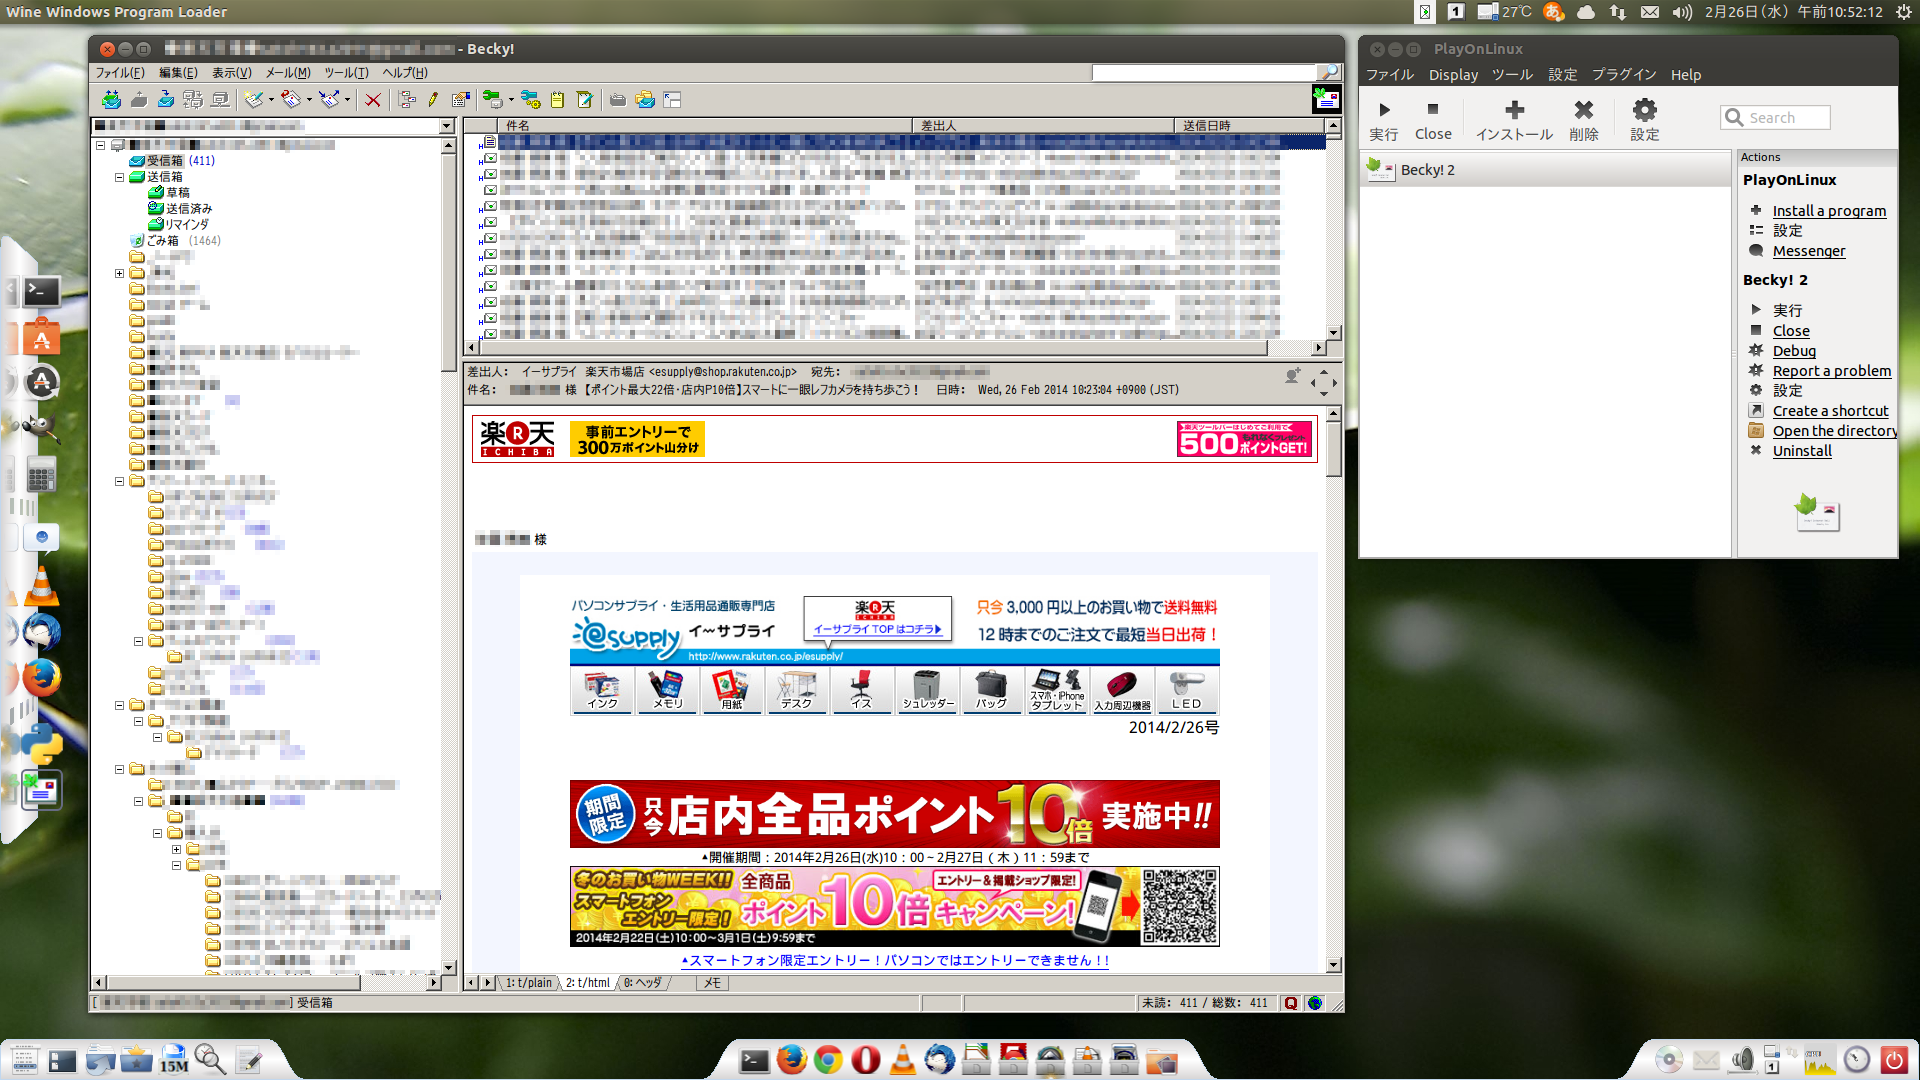Open the forward icon dropdown arrow
Screen dimensions: 1920x1080
(347, 99)
